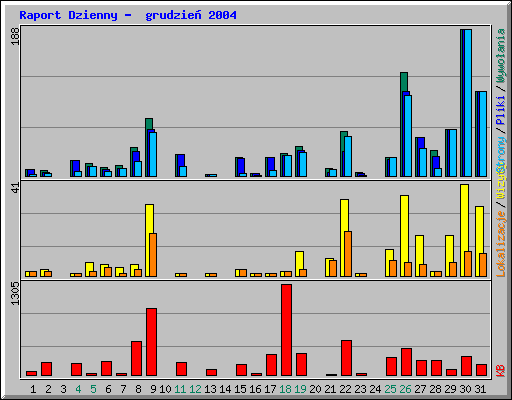This screenshot has width=512, height=400.
Task: Click day label 28 on the x-axis
Action: tap(435, 389)
